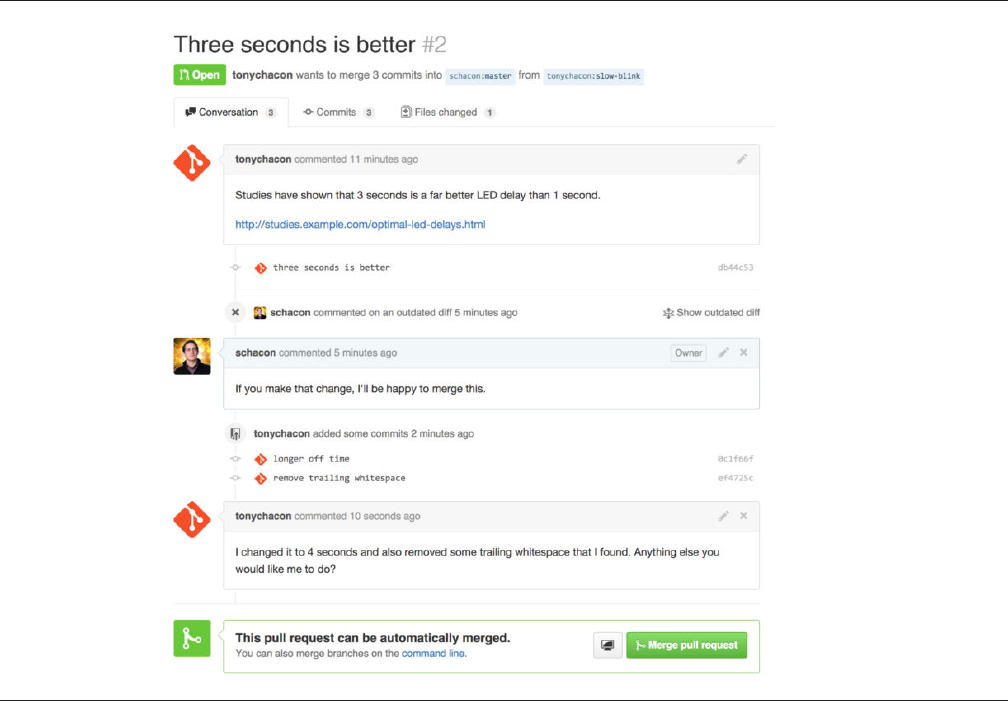The height and width of the screenshot is (701, 1008).
Task: Open the 'remove trailing whitespace' commit
Action: click(339, 478)
